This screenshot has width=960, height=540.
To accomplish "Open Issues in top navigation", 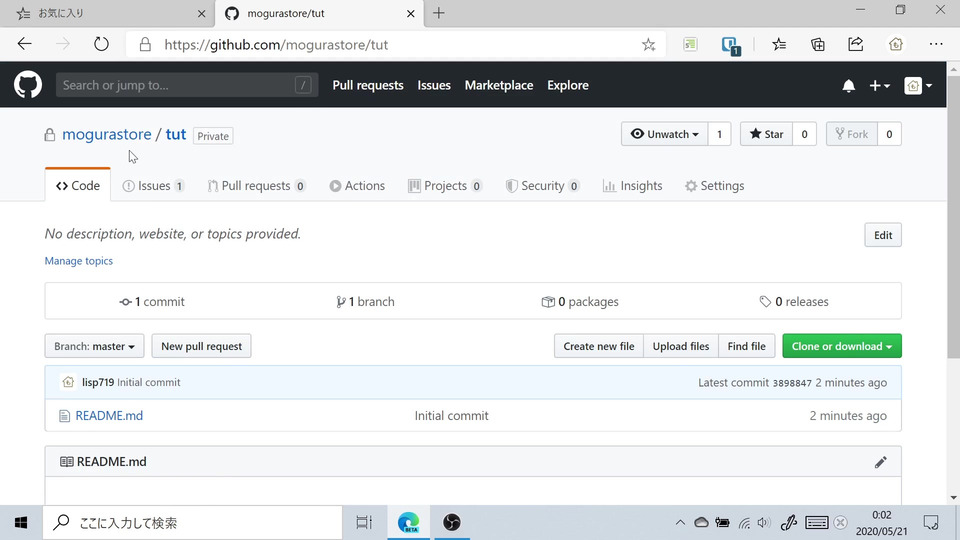I will 434,85.
